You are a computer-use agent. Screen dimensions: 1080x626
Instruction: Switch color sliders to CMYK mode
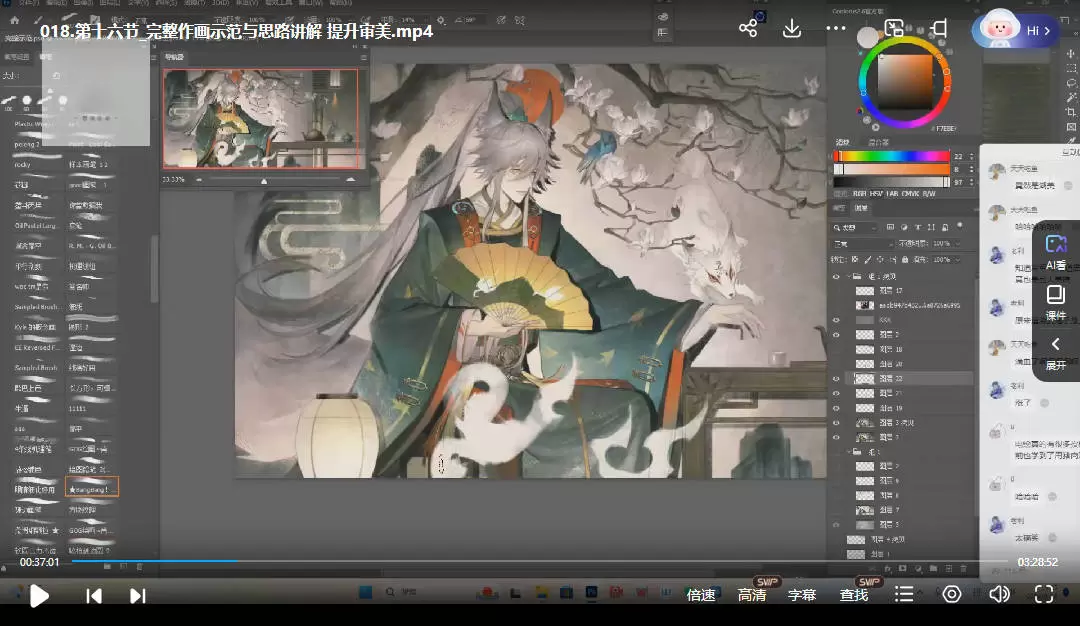click(911, 194)
